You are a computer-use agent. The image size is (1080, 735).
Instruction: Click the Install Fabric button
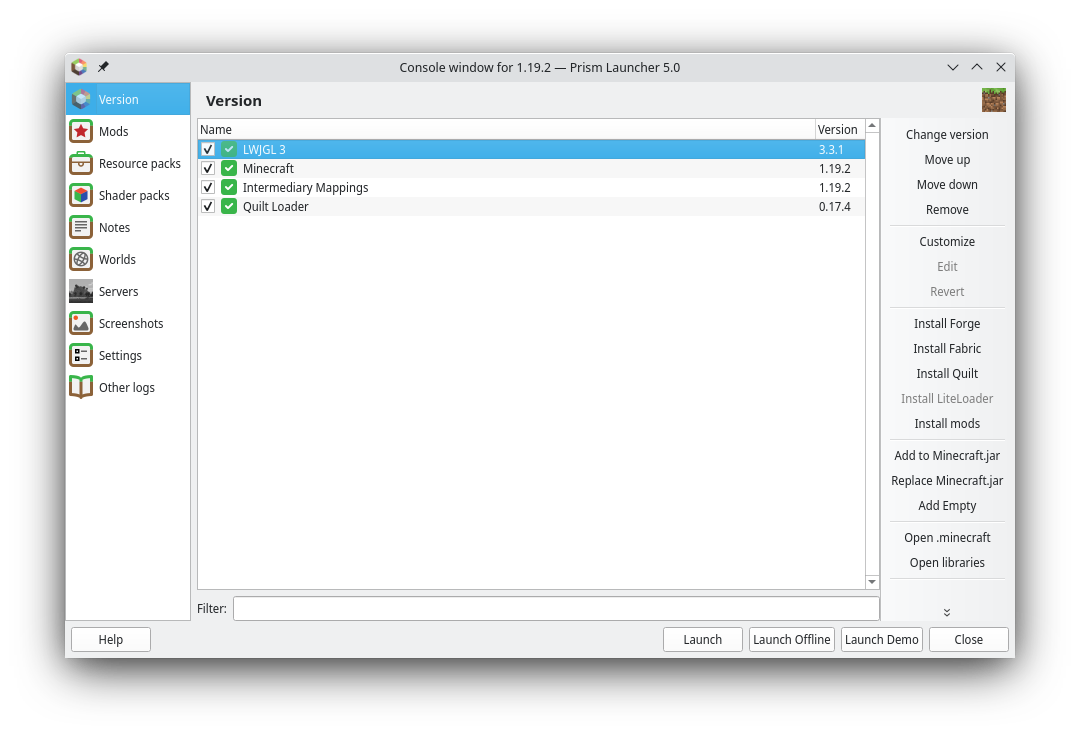947,348
